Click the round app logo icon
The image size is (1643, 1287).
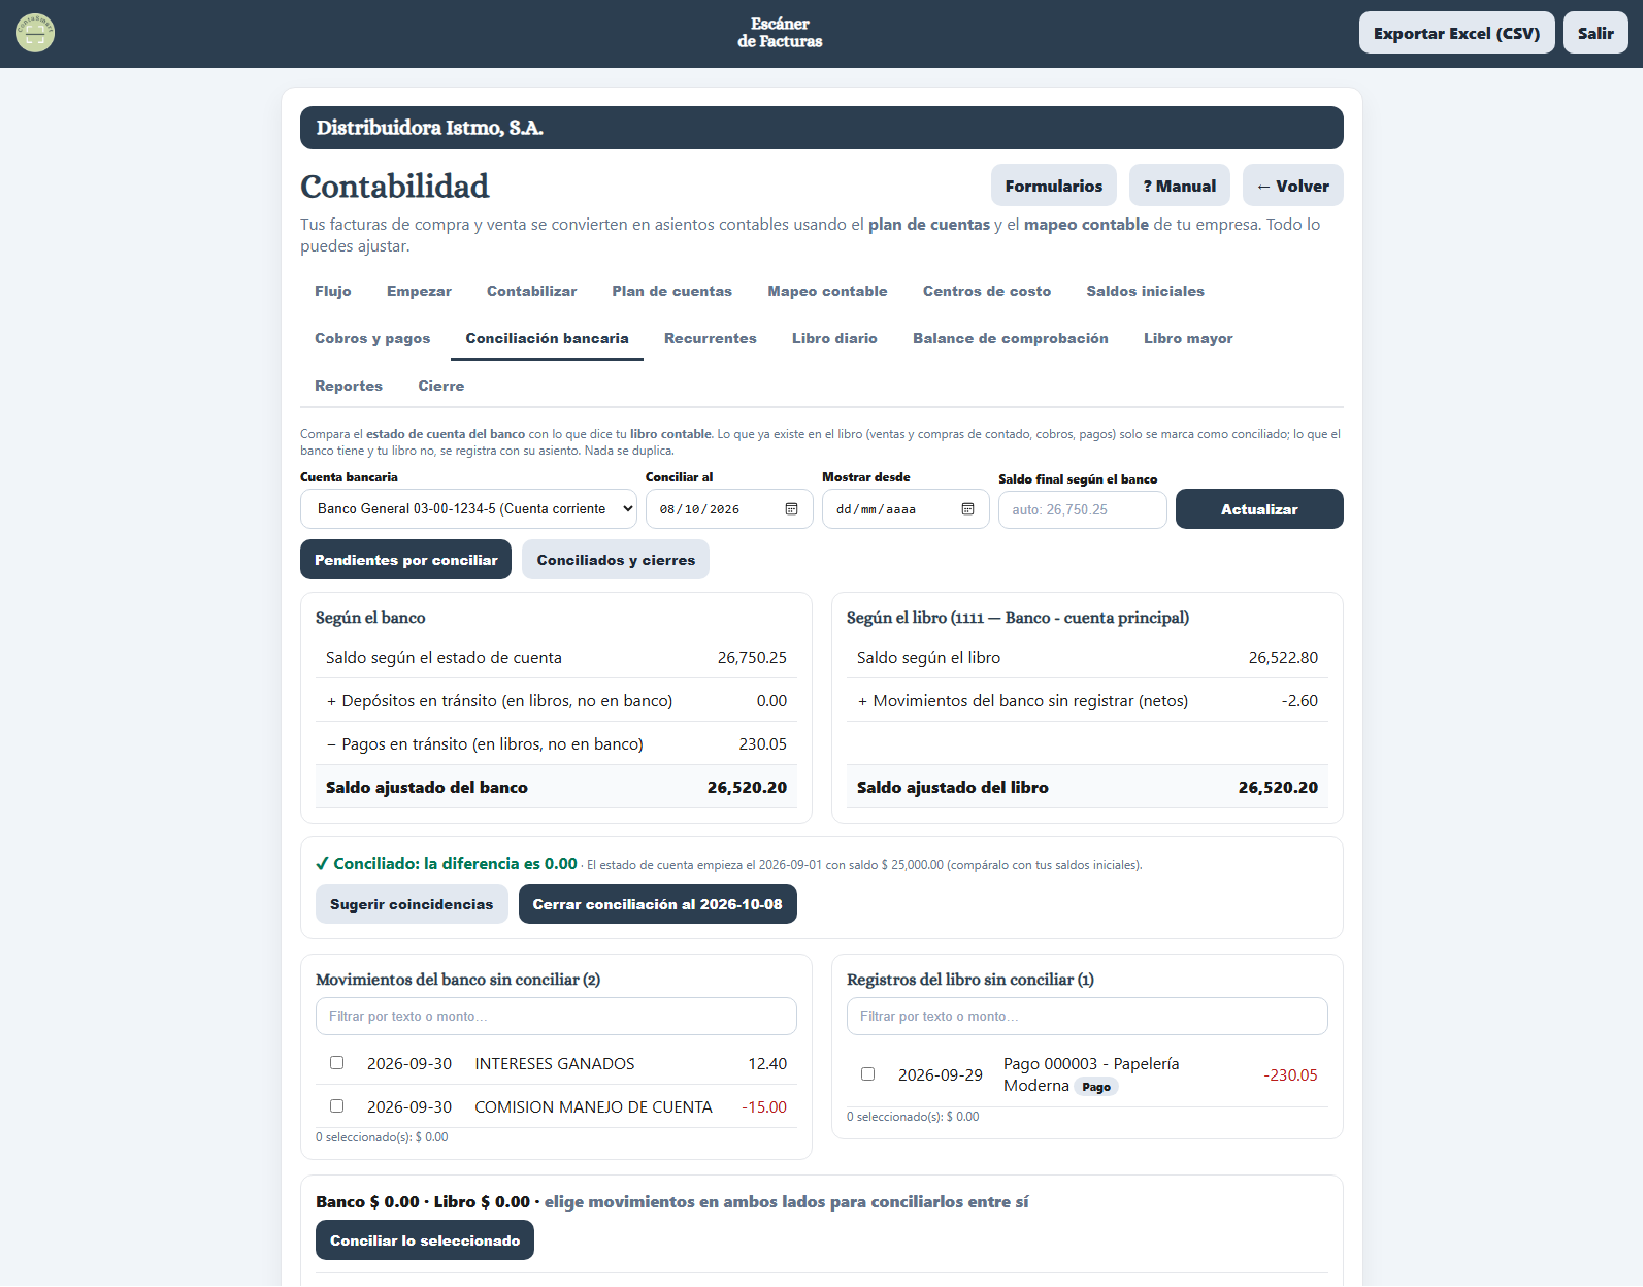tap(35, 33)
